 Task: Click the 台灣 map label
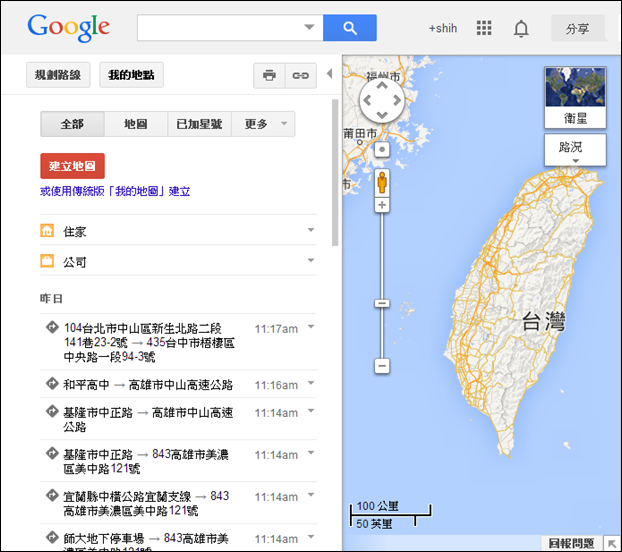point(543,321)
